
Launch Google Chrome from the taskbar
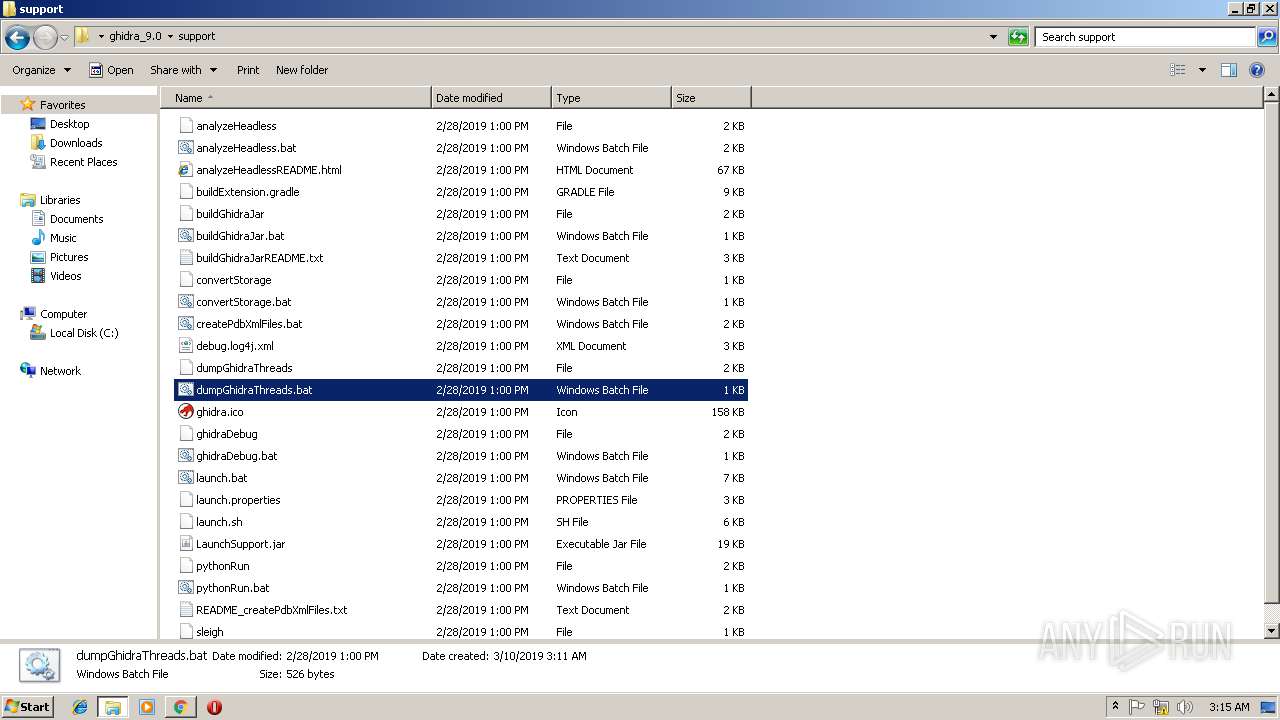180,707
